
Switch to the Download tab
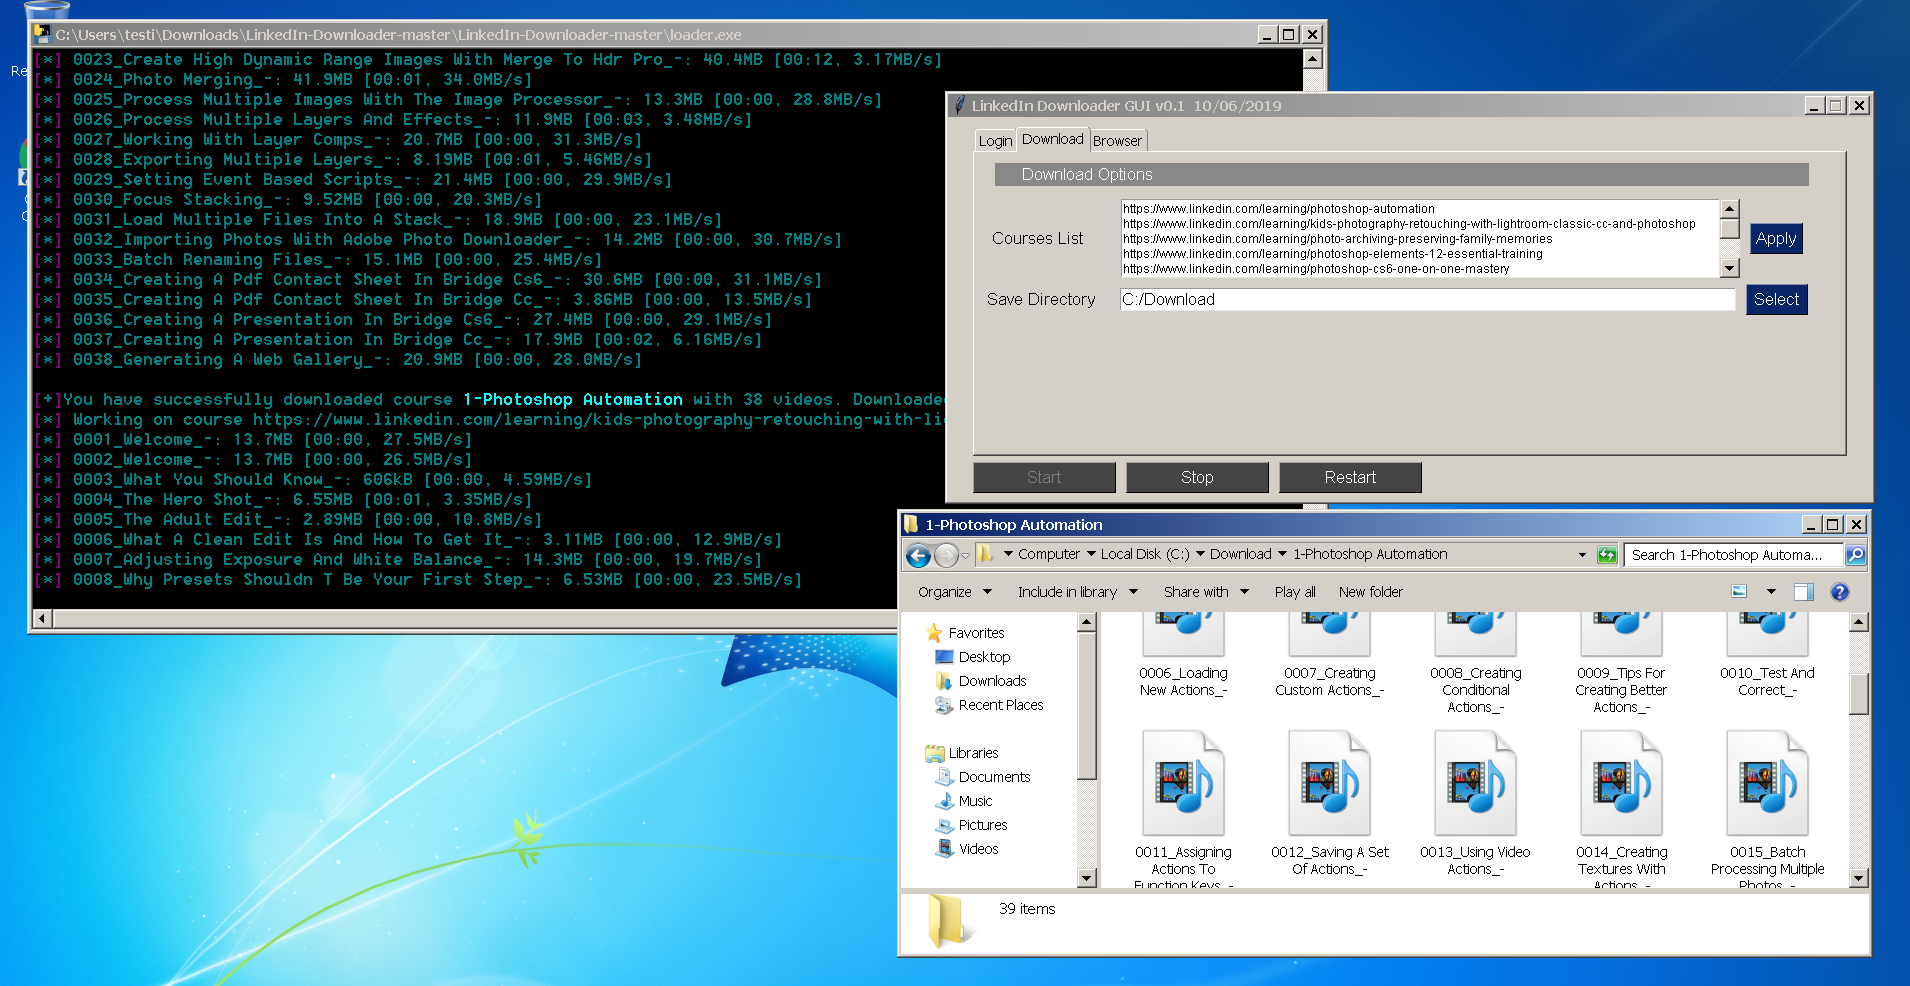[x=1052, y=139]
